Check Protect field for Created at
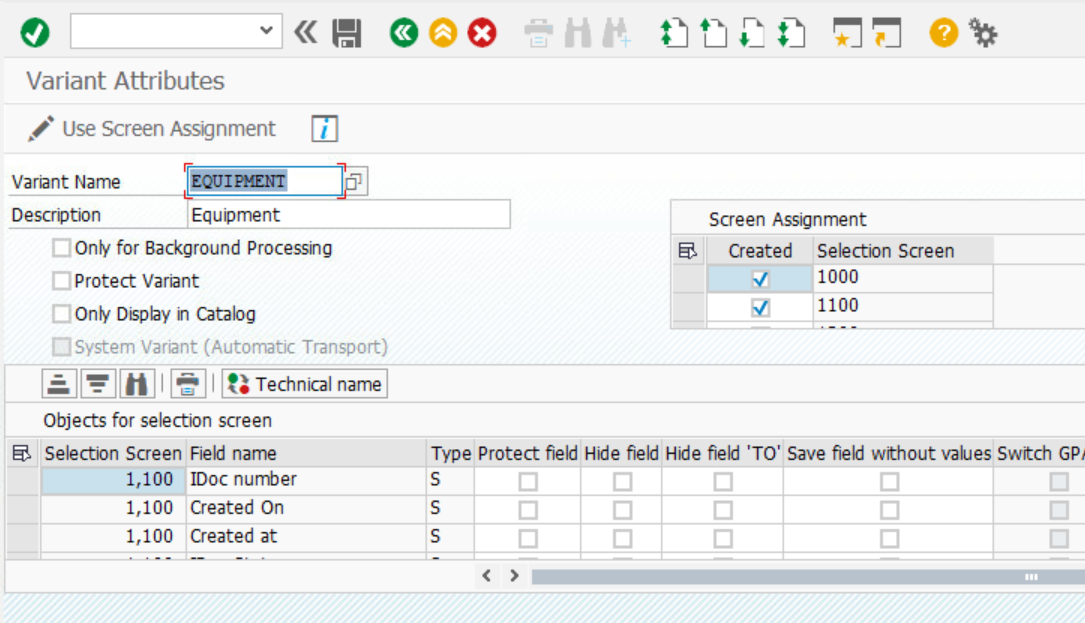Viewport: 1085px width, 623px height. tap(528, 539)
